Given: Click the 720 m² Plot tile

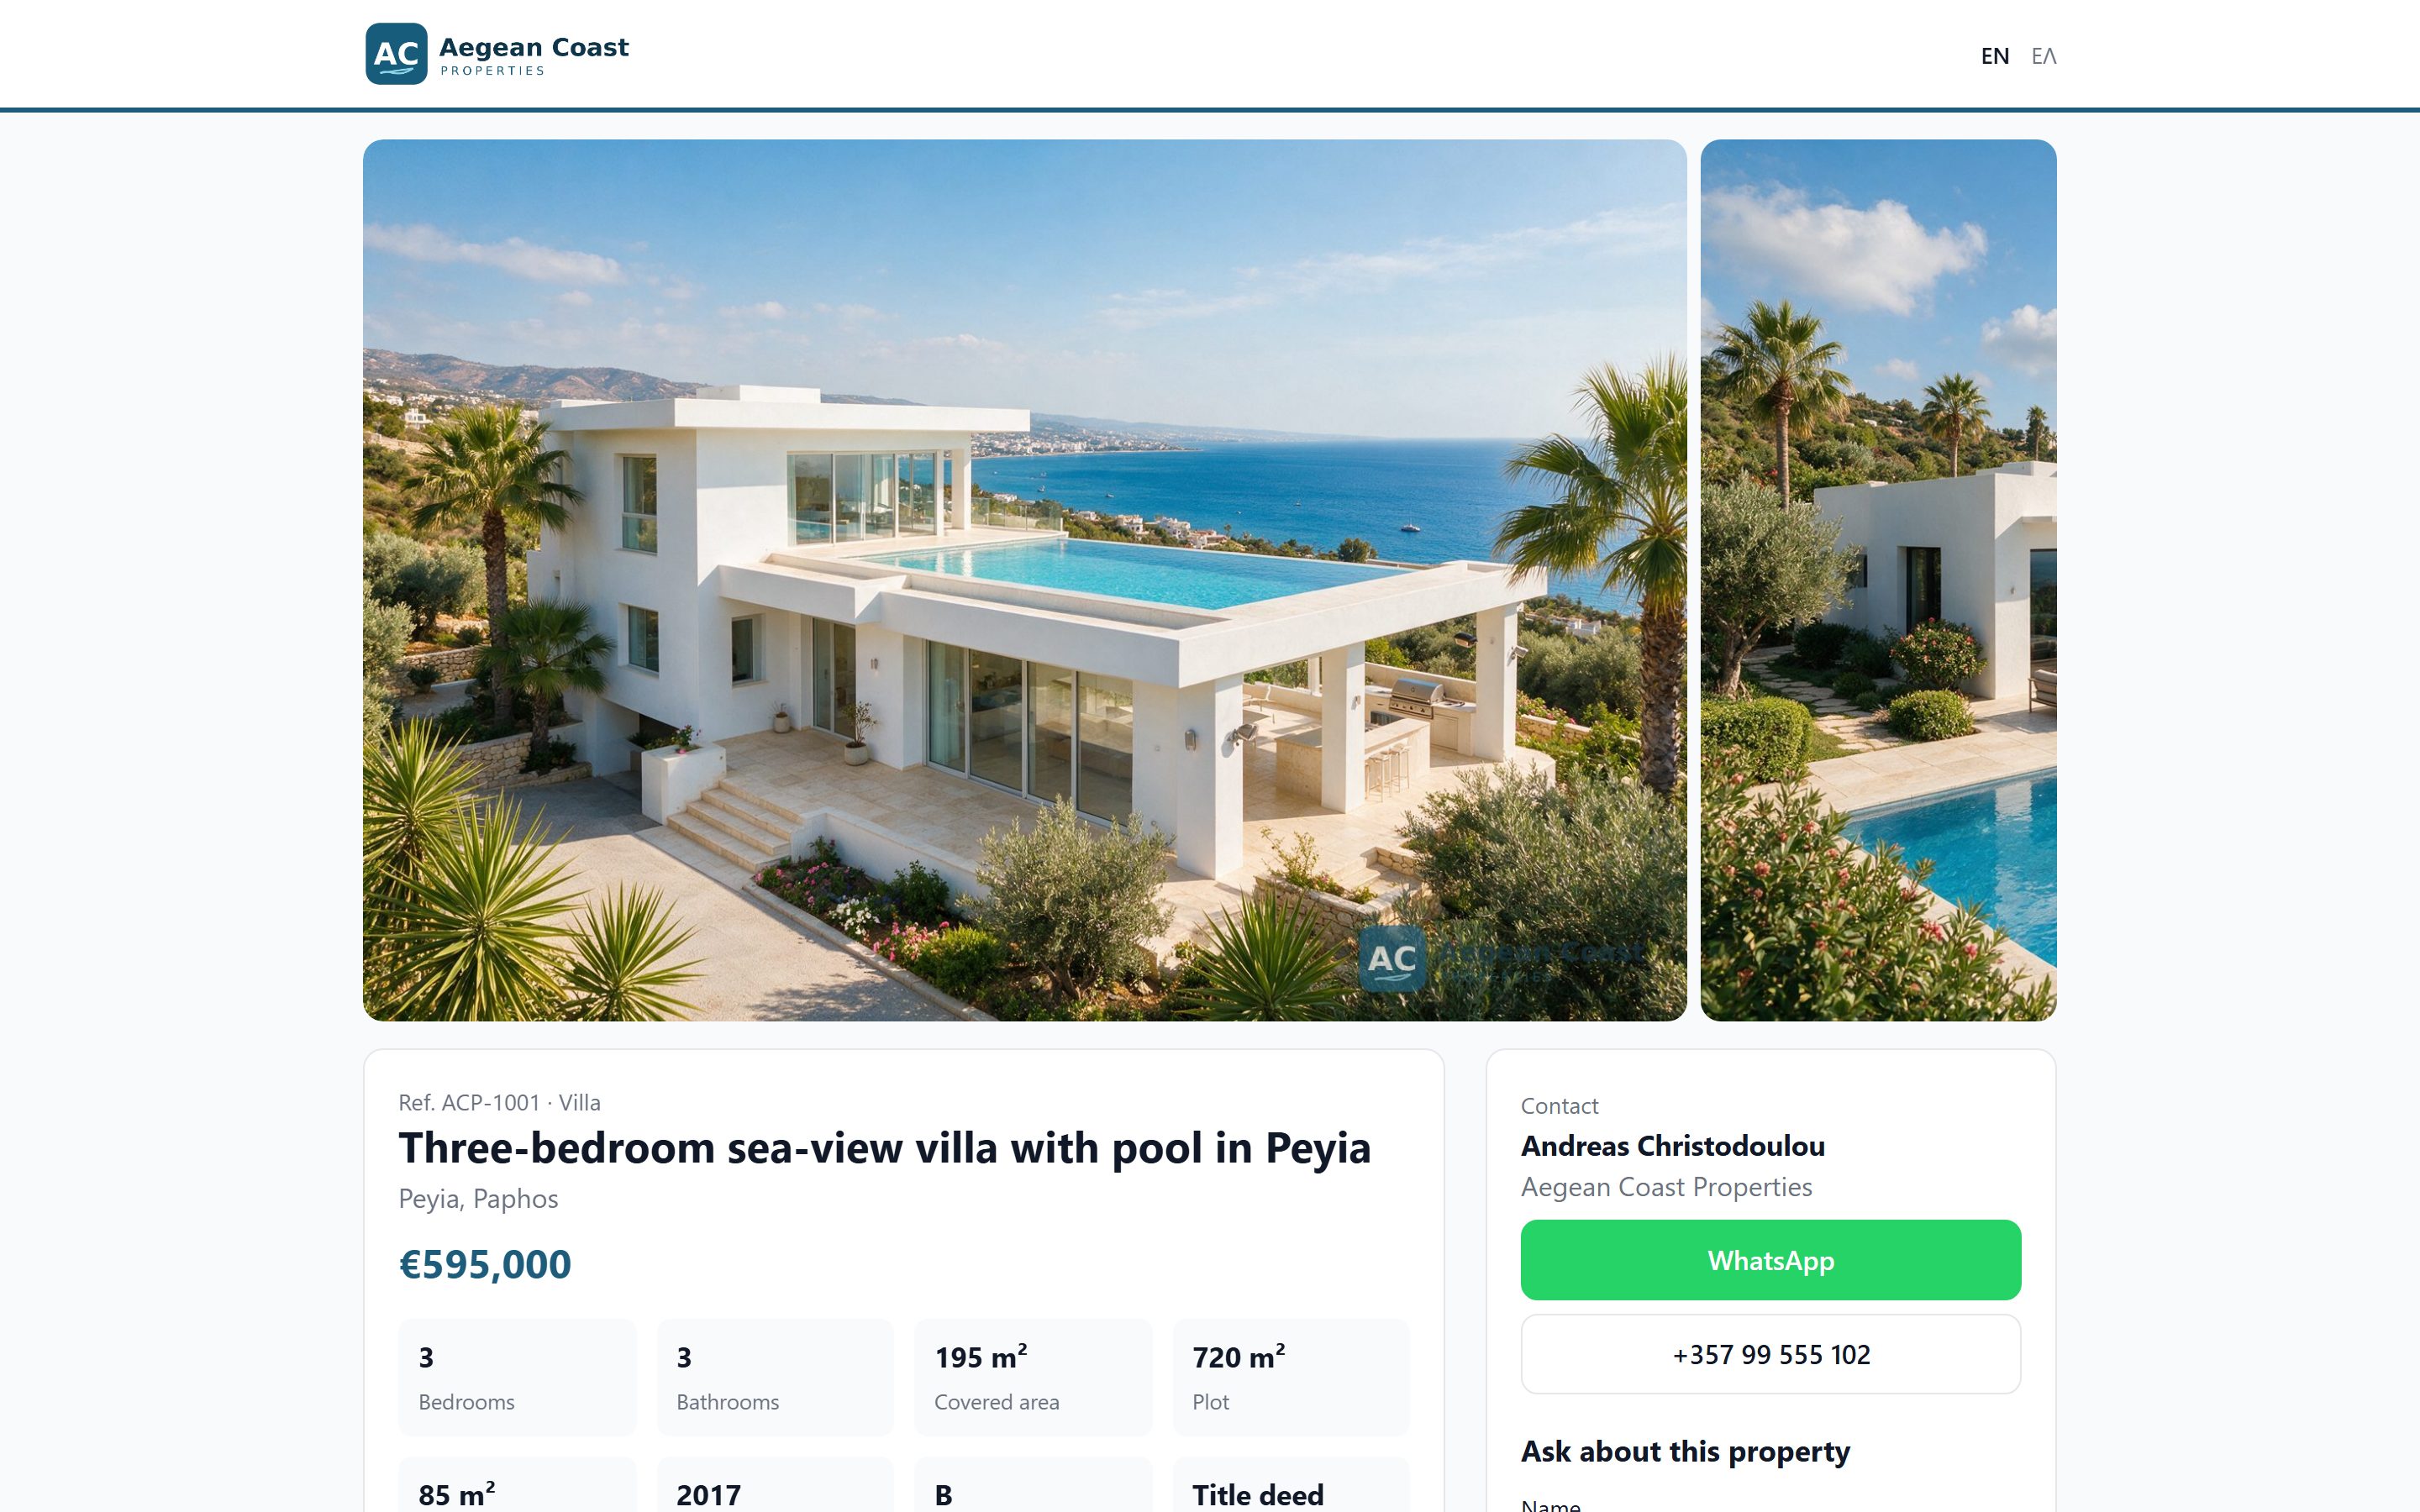Looking at the screenshot, I should (x=1291, y=1377).
